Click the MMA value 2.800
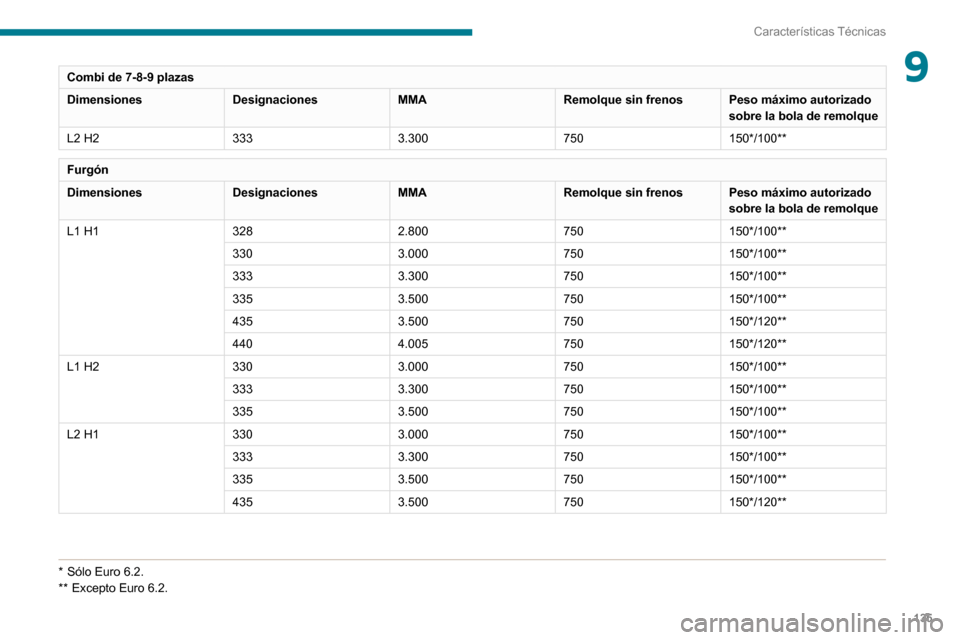The width and height of the screenshot is (960, 640). 413,231
